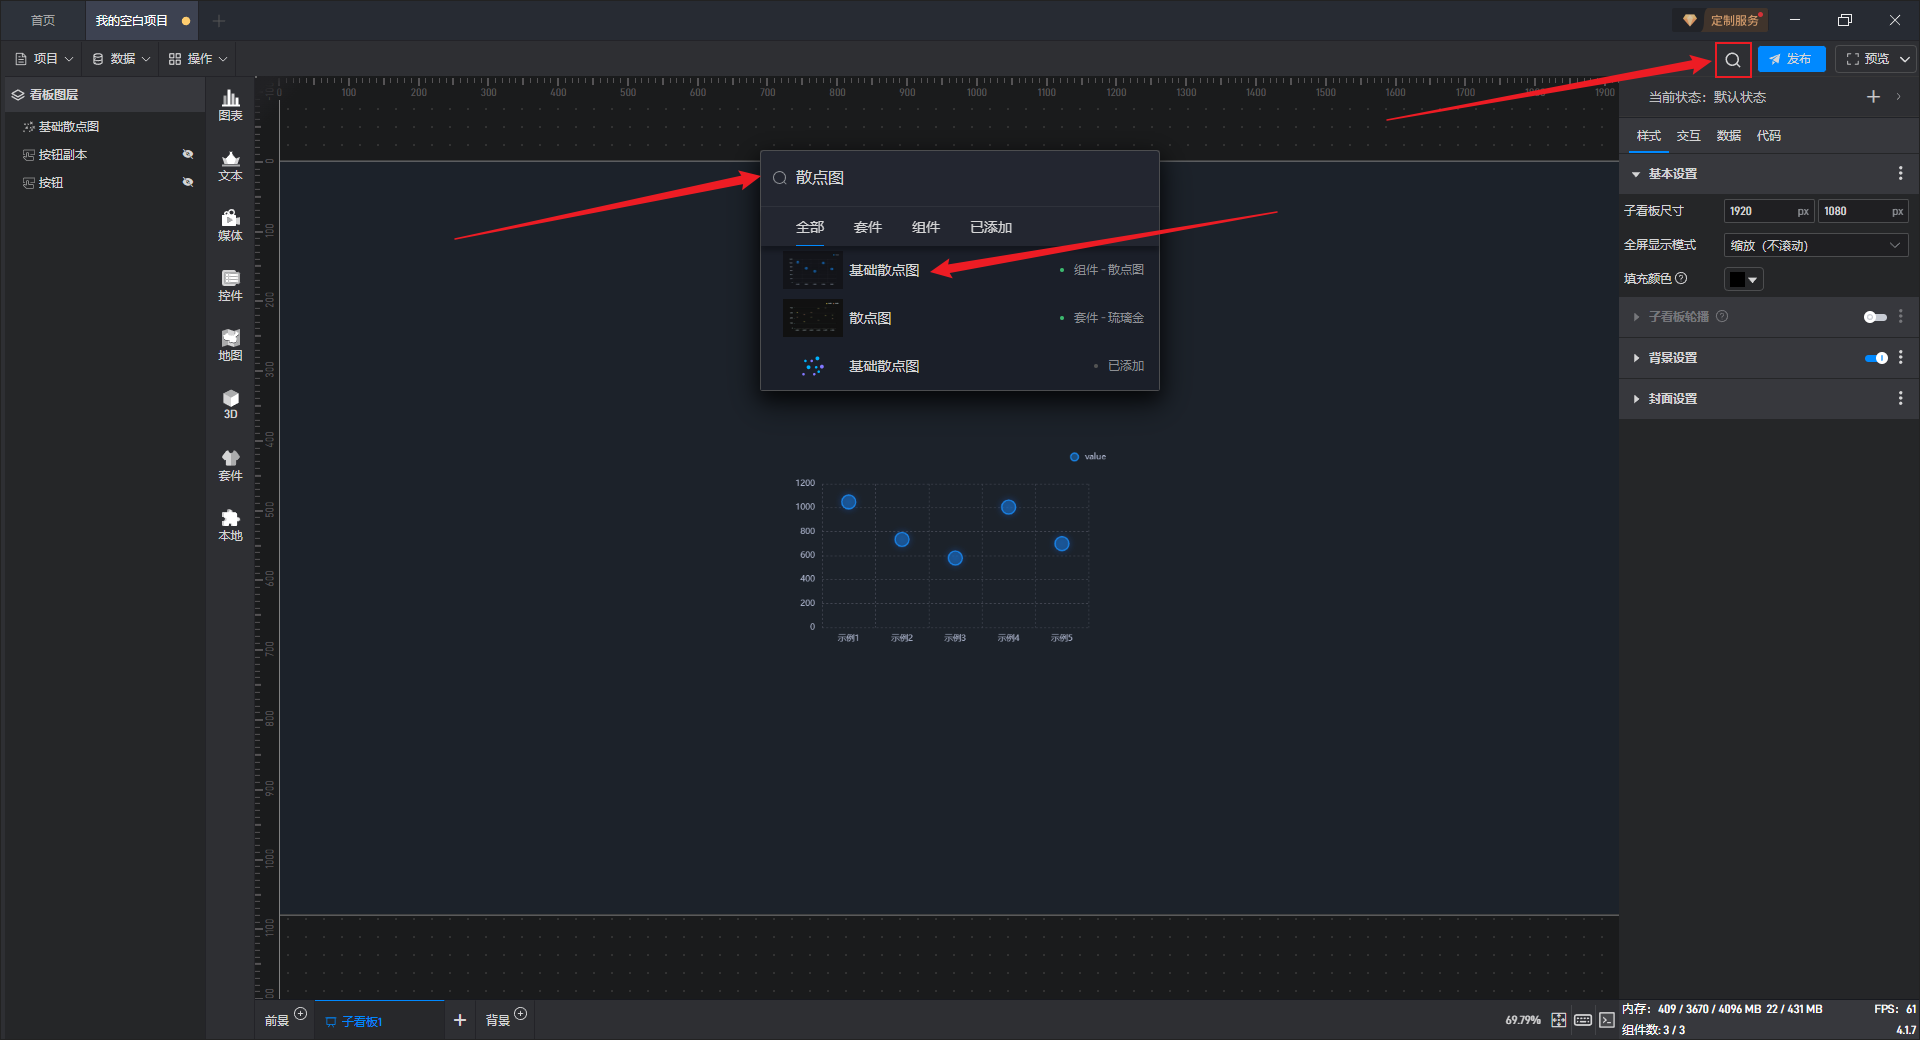The height and width of the screenshot is (1040, 1920).
Task: Select the 按钮 layer
Action: tap(104, 183)
